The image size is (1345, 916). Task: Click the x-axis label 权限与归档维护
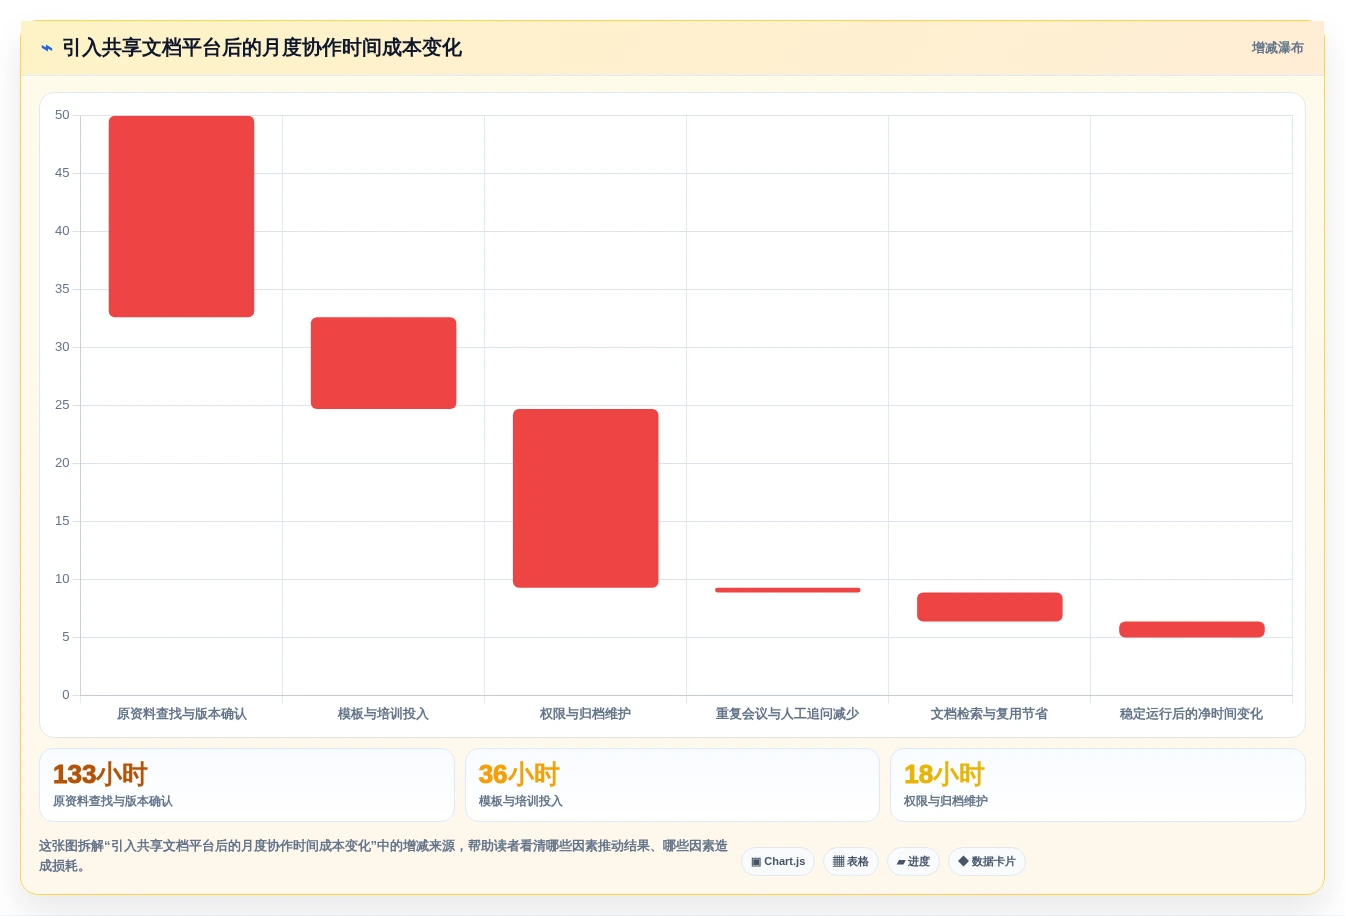click(585, 714)
